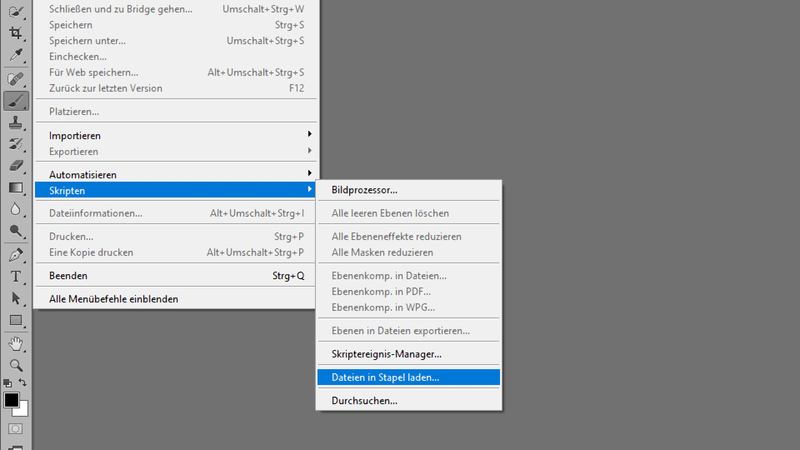Select the Clone Stamp tool
This screenshot has width=800, height=450.
pos(16,122)
